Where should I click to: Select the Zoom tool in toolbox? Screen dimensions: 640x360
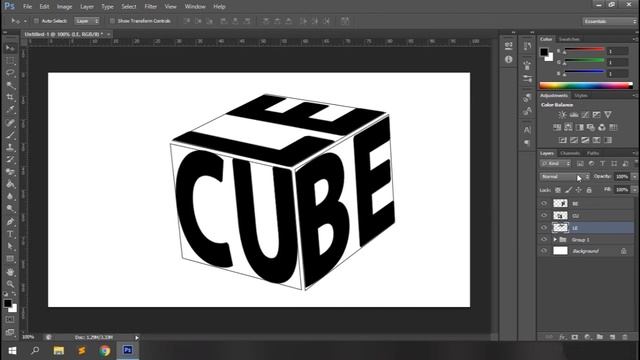[x=10, y=284]
